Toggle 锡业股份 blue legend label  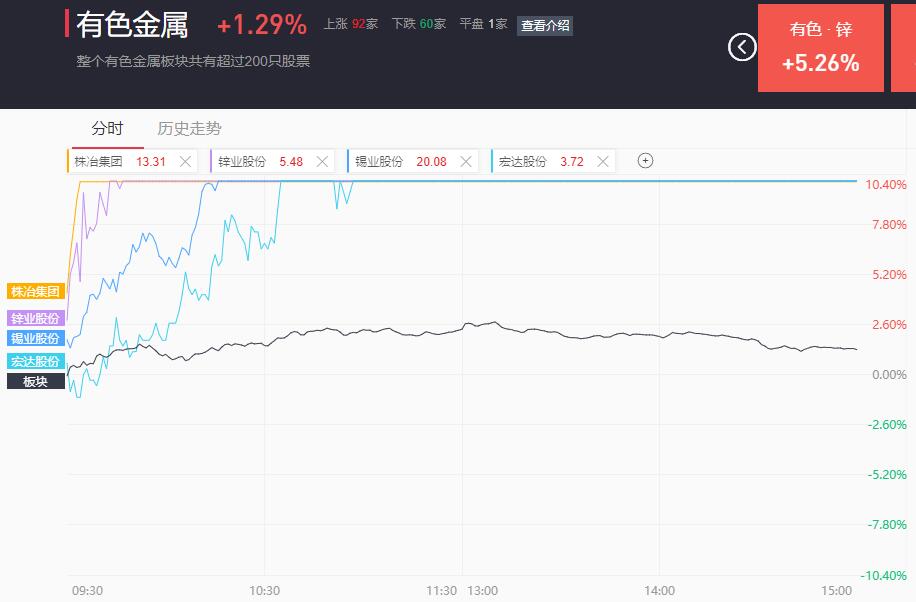point(36,338)
